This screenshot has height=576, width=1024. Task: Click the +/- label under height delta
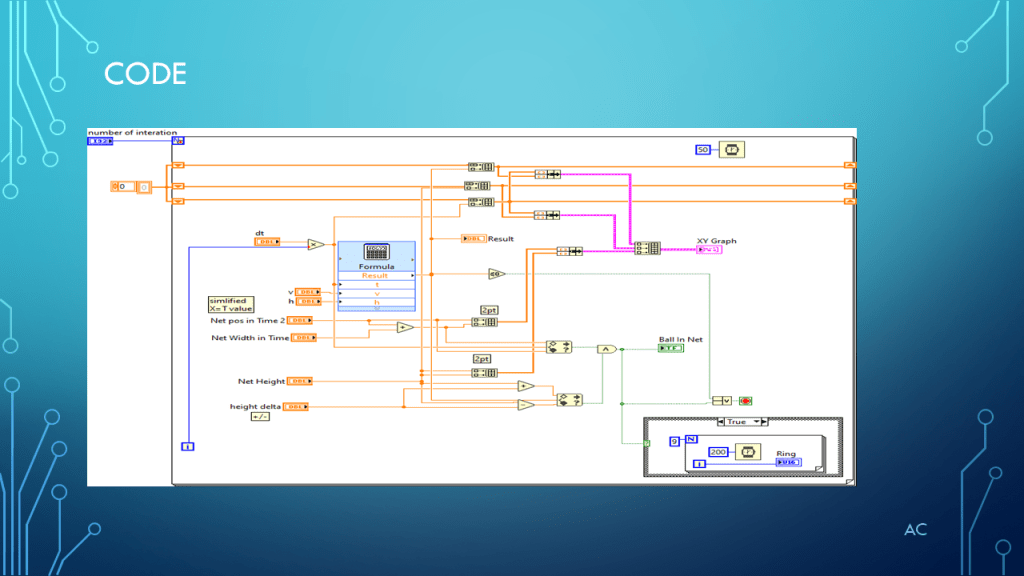click(260, 417)
